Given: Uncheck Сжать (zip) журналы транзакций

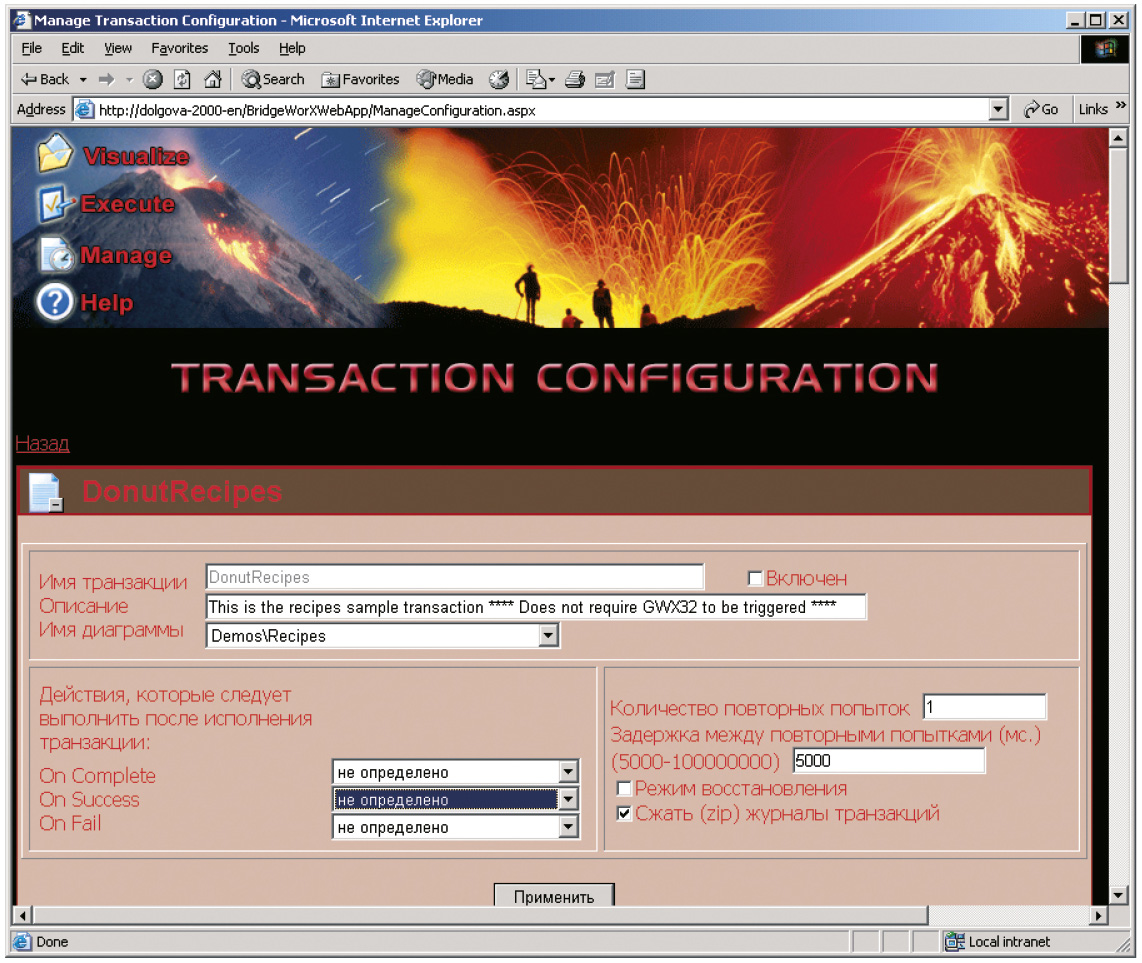Looking at the screenshot, I should pos(623,813).
